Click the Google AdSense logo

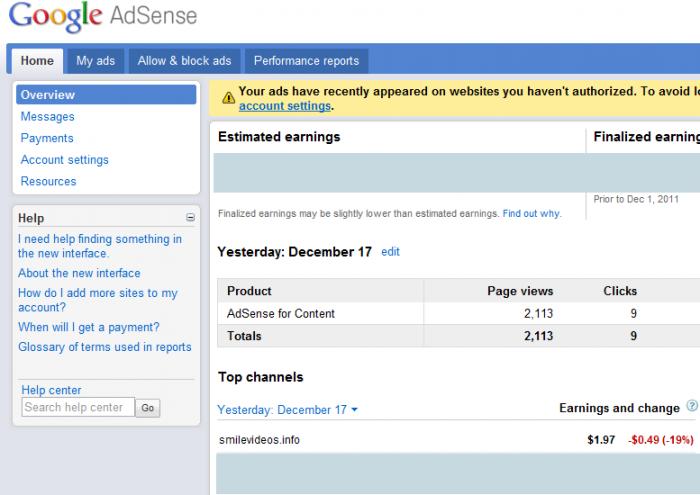coord(103,17)
